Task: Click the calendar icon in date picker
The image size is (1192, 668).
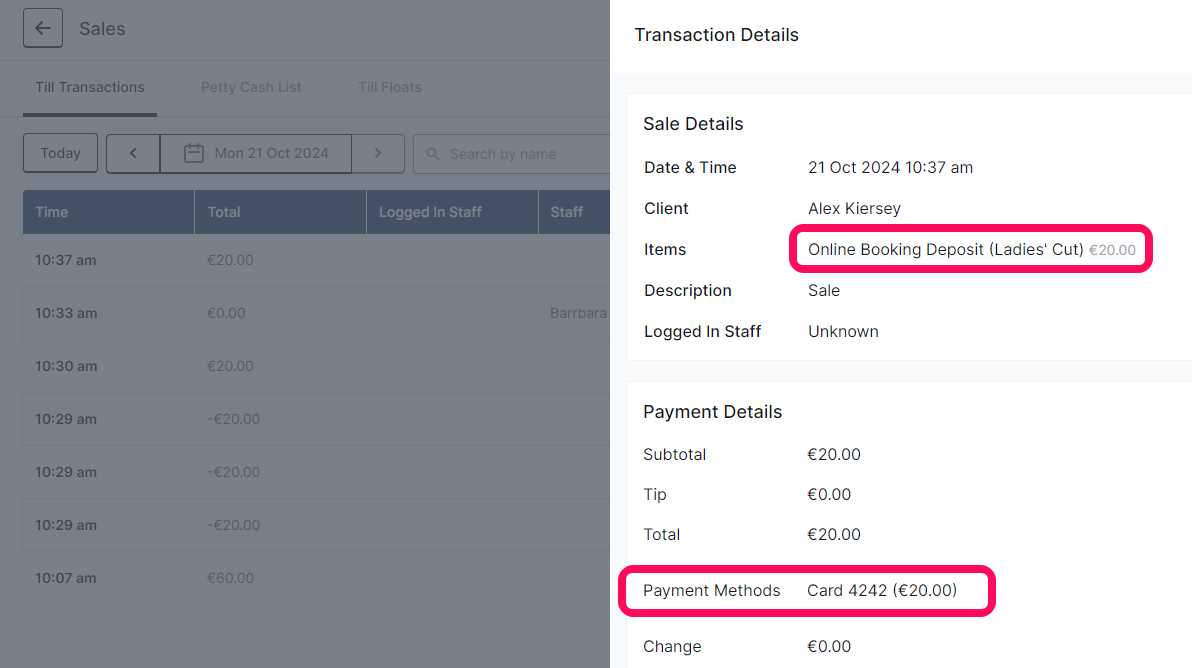Action: coord(194,154)
